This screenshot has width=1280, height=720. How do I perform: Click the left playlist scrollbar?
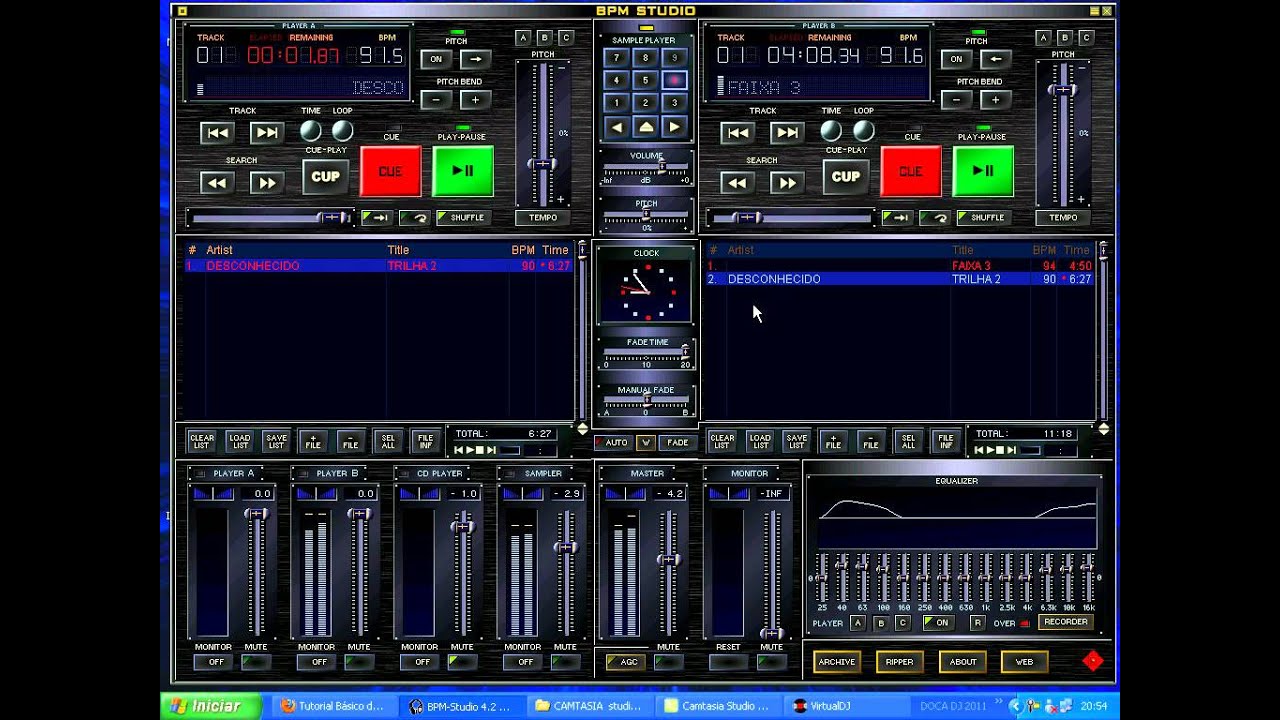583,330
